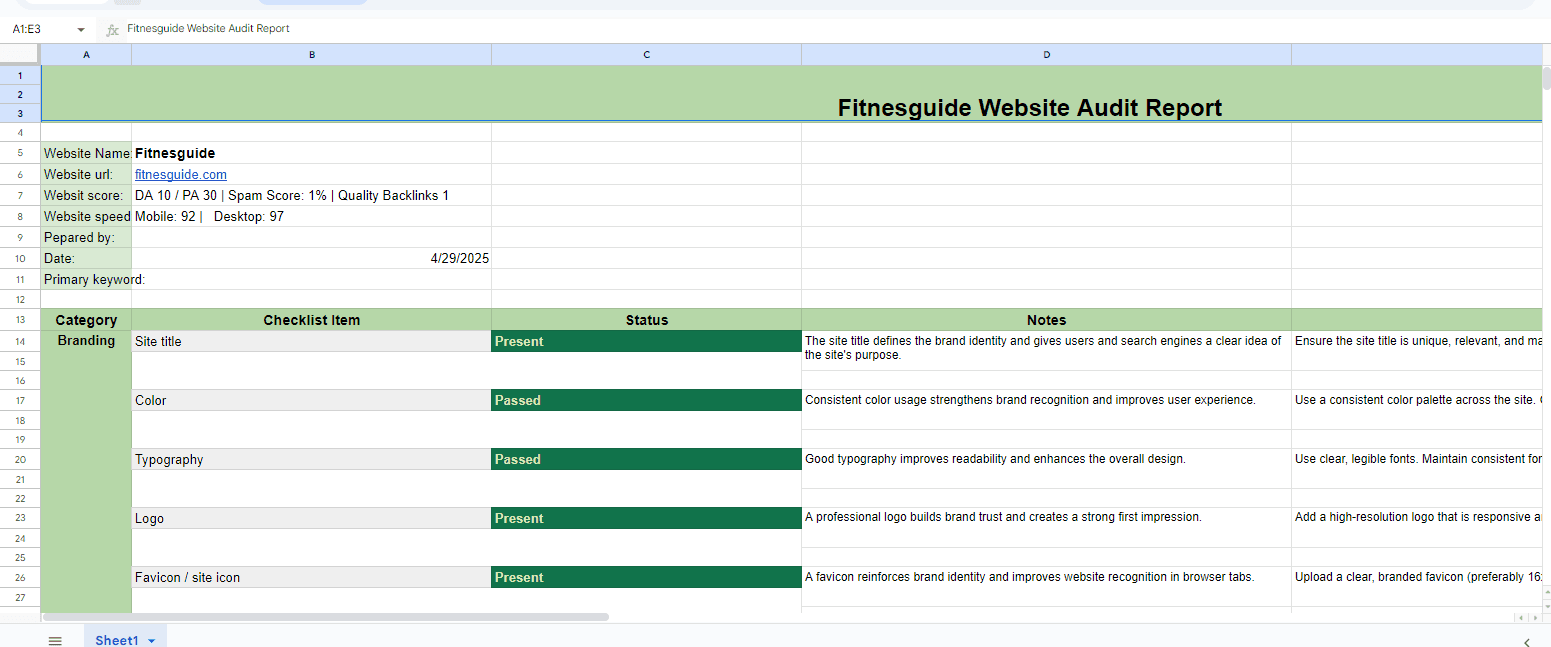Click the vertical scrollbar down arrow
The image size is (1551, 647).
coord(1546,604)
